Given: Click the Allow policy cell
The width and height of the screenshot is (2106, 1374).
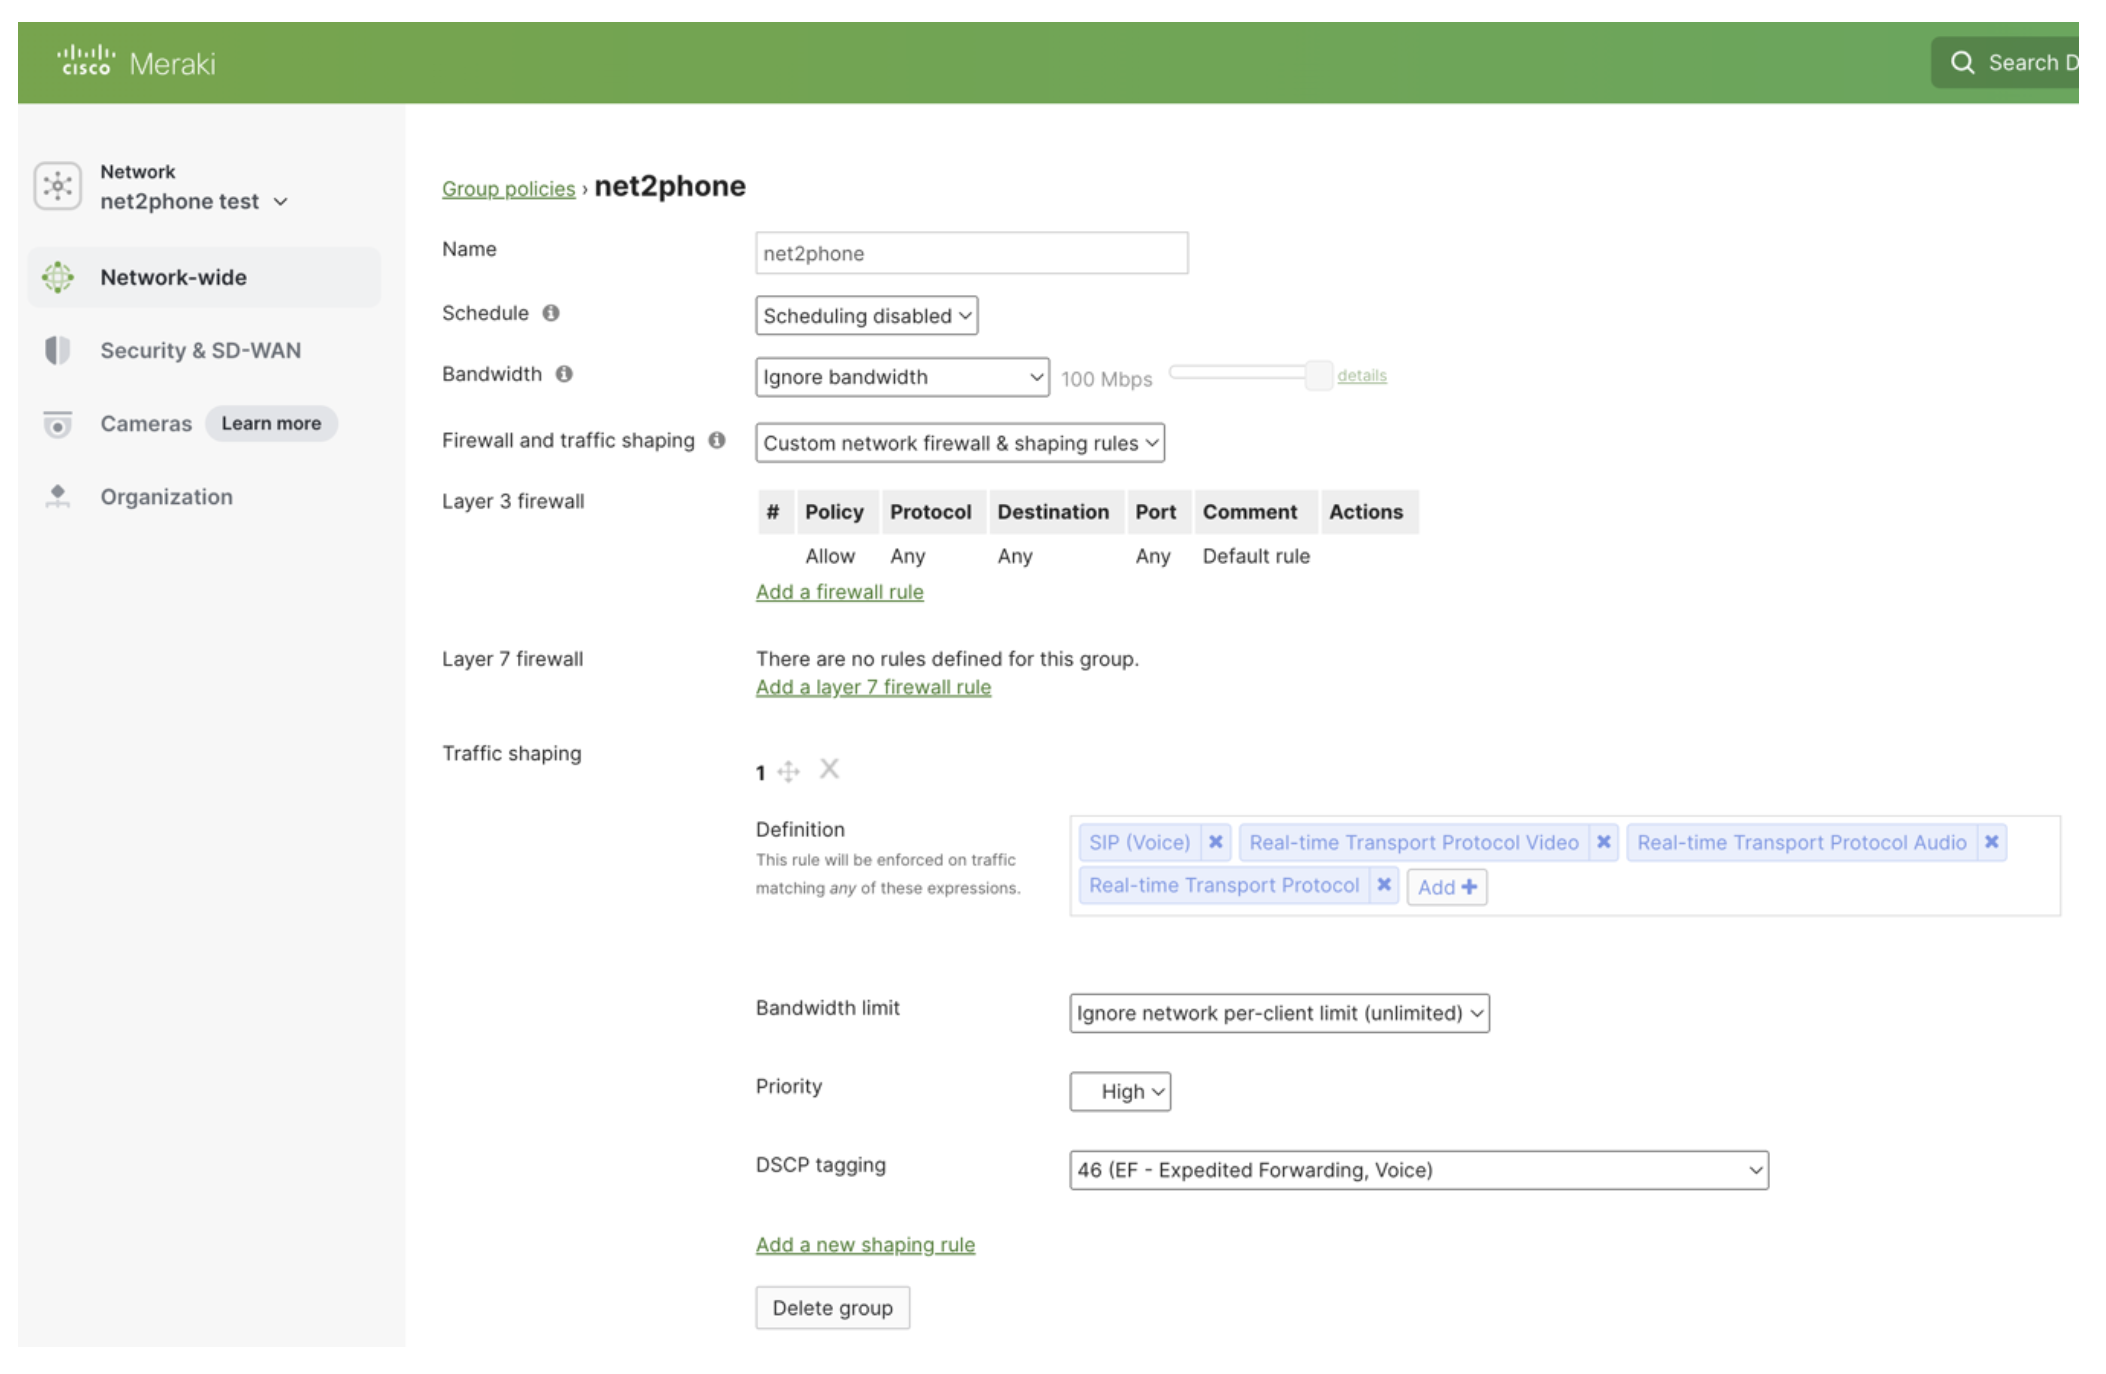Looking at the screenshot, I should tap(830, 556).
